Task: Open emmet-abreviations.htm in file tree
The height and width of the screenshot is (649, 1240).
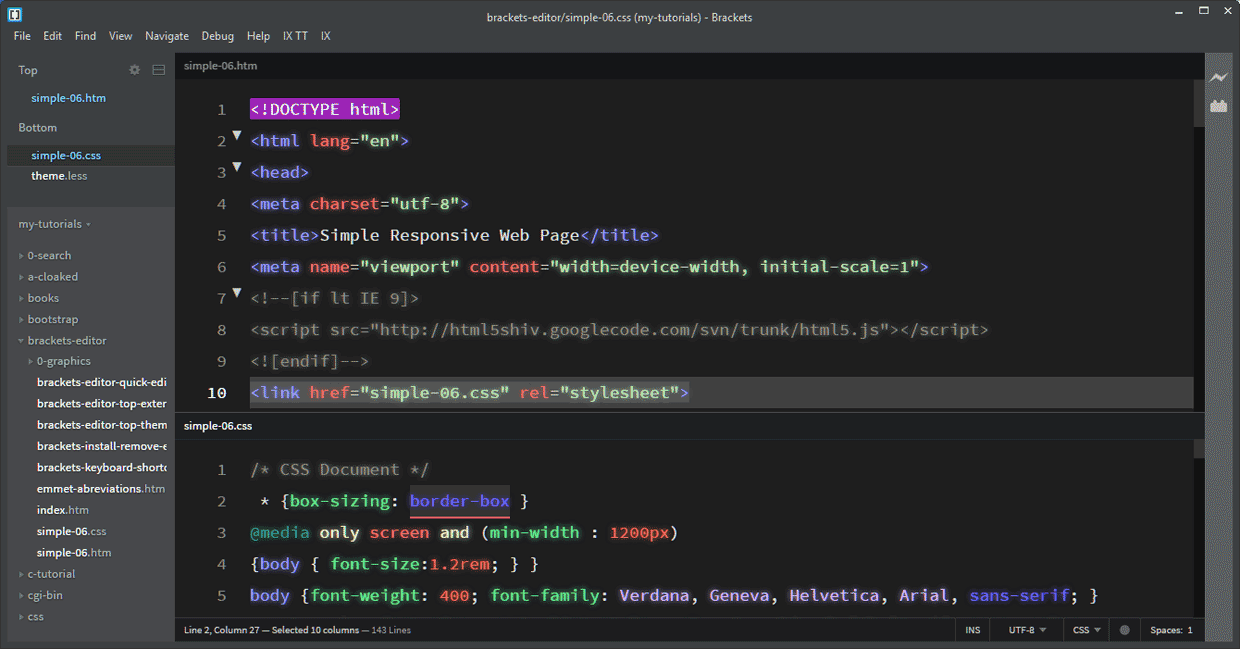Action: [101, 489]
